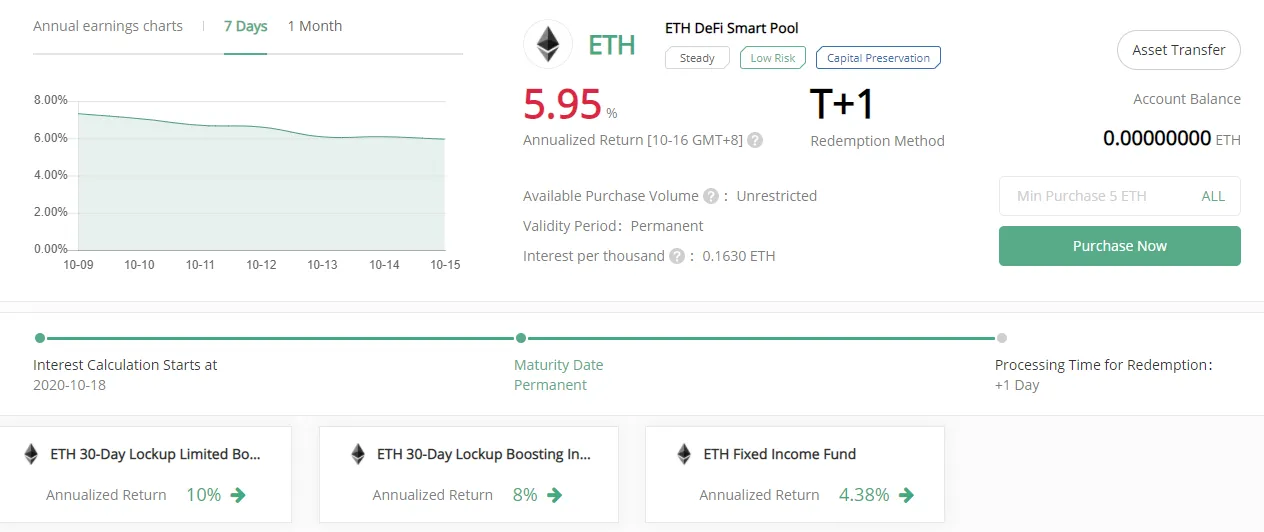This screenshot has height=532, width=1264.
Task: Click the Asset Transfer button
Action: pos(1178,50)
